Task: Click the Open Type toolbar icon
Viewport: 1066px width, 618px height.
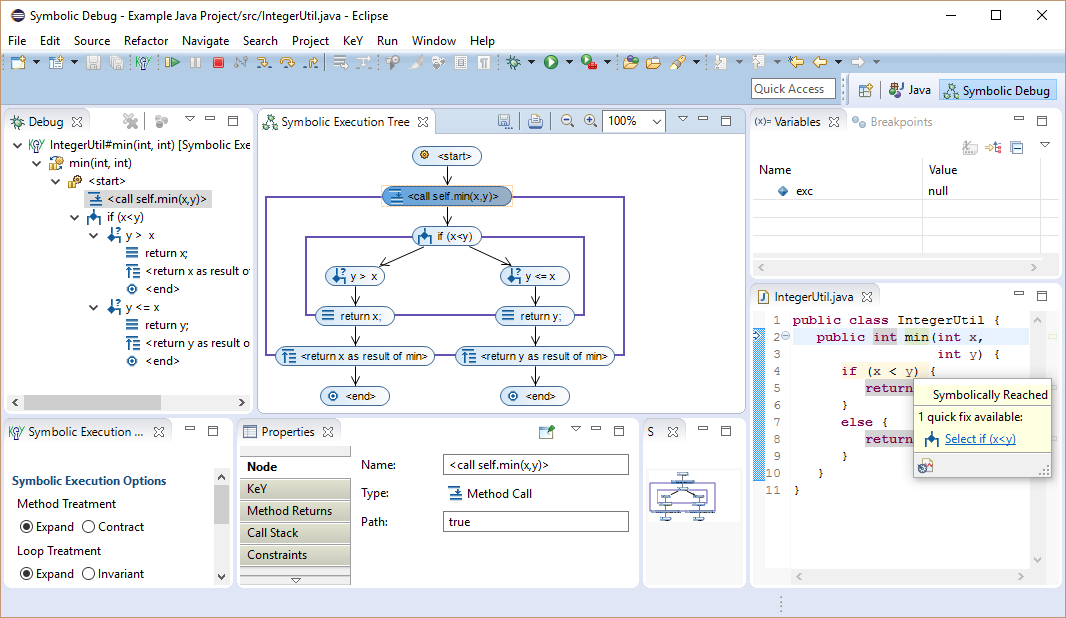Action: pyautogui.click(x=631, y=63)
